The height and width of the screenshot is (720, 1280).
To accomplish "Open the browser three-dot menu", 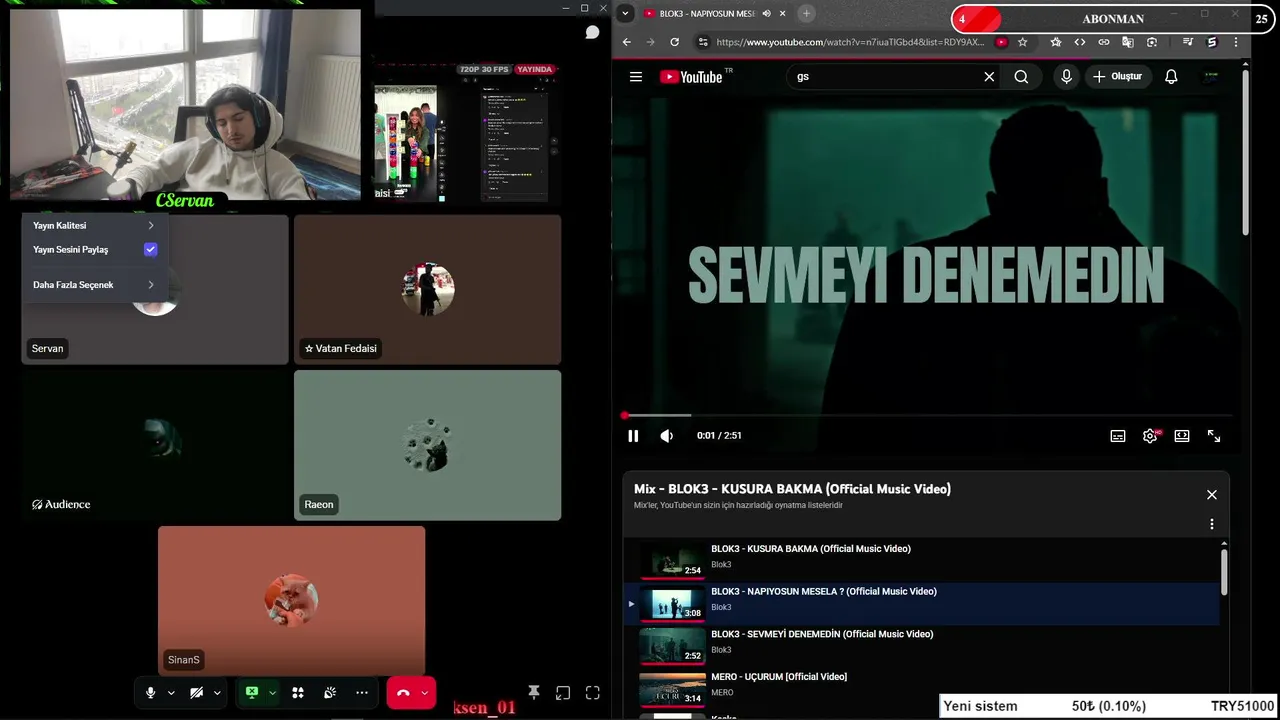I will click(x=1236, y=42).
